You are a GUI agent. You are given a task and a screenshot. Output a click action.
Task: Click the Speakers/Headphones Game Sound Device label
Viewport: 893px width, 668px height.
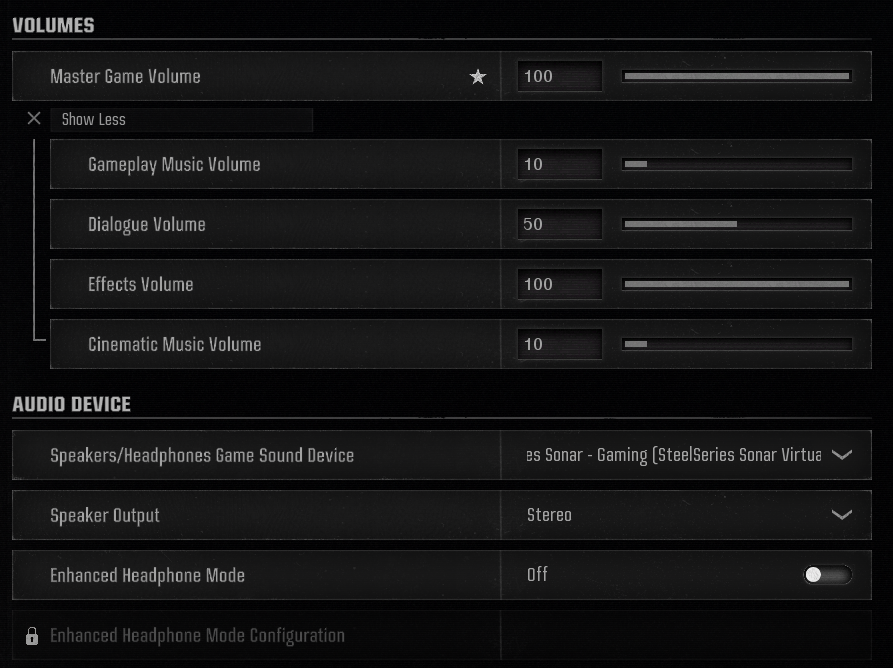[202, 456]
